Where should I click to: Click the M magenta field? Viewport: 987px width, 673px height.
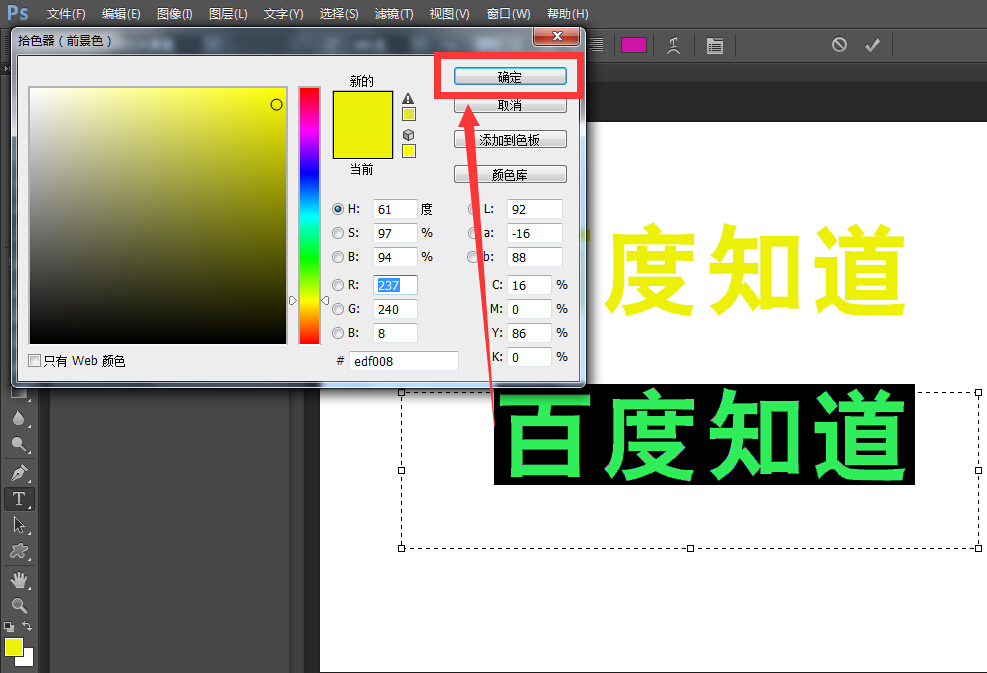pyautogui.click(x=529, y=309)
